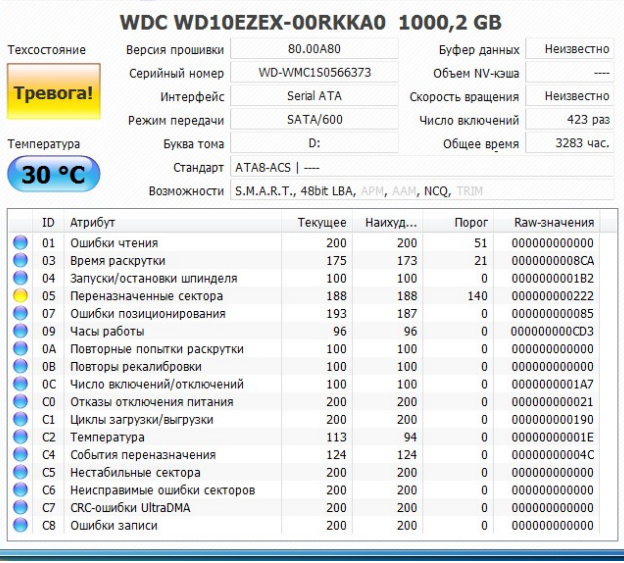Image resolution: width=624 pixels, height=563 pixels.
Task: Click the Объем NV-кэша value field
Action: point(569,72)
